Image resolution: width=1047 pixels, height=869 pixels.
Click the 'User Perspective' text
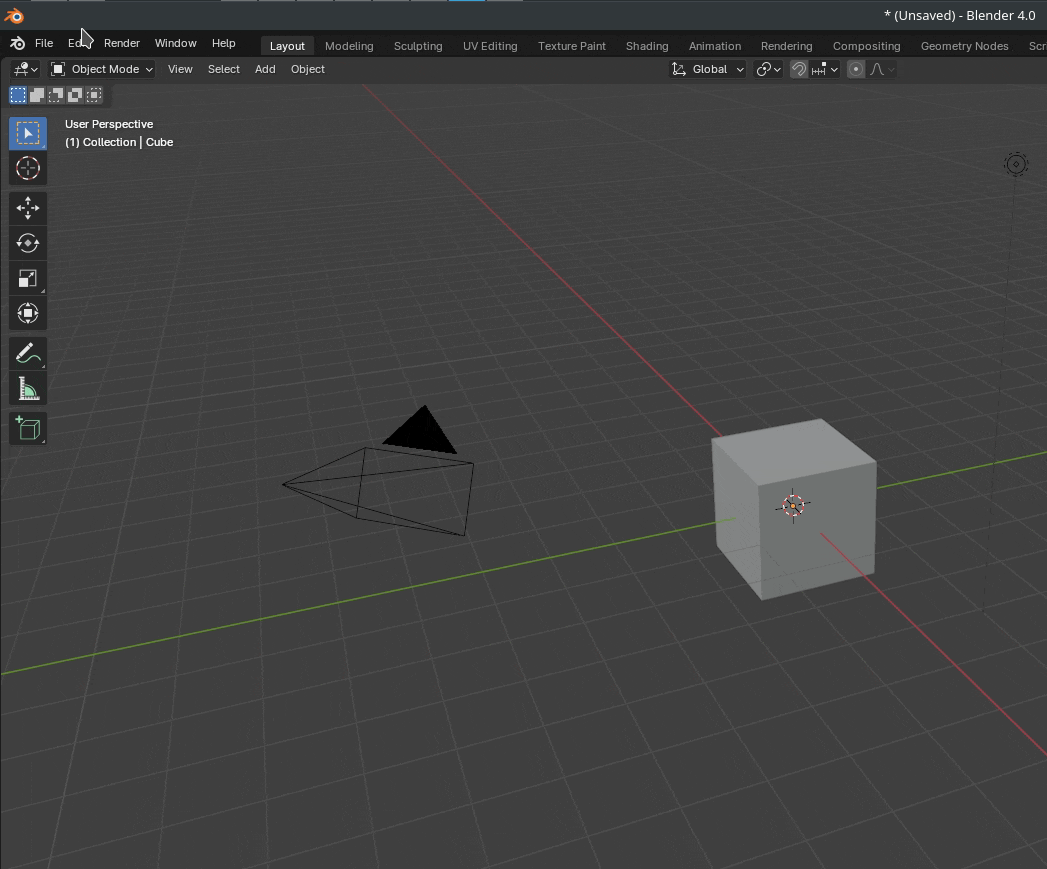click(x=109, y=124)
